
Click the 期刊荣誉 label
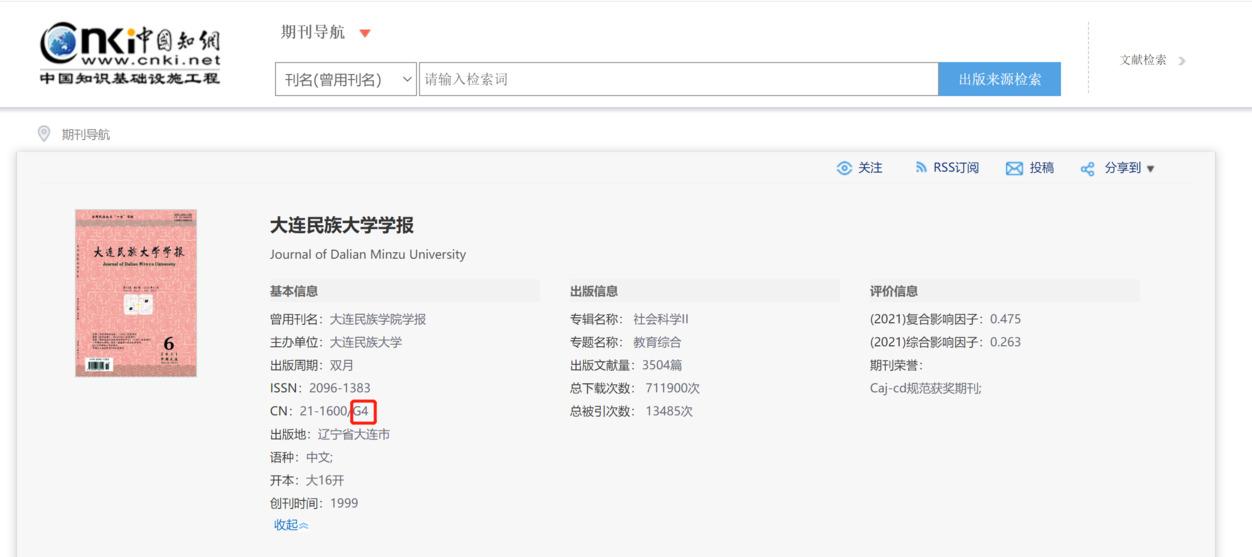[897, 365]
